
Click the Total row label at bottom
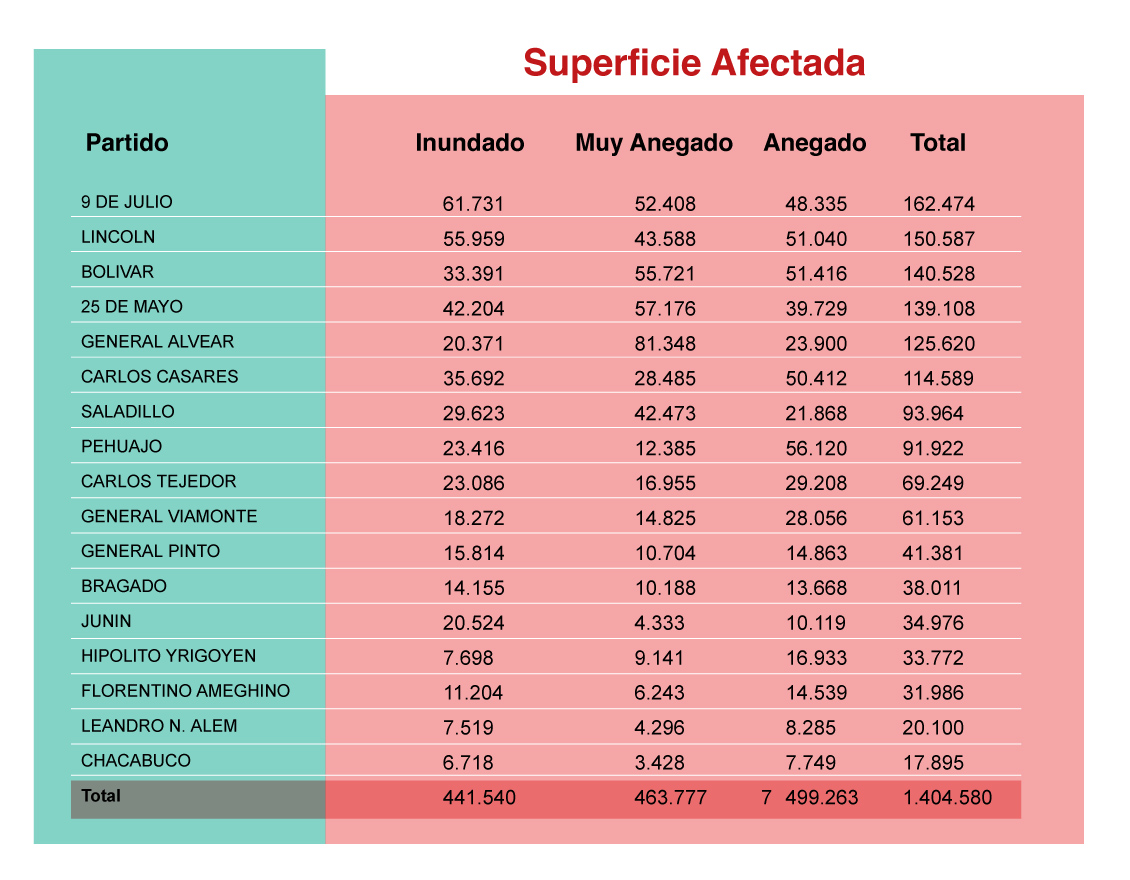[101, 796]
